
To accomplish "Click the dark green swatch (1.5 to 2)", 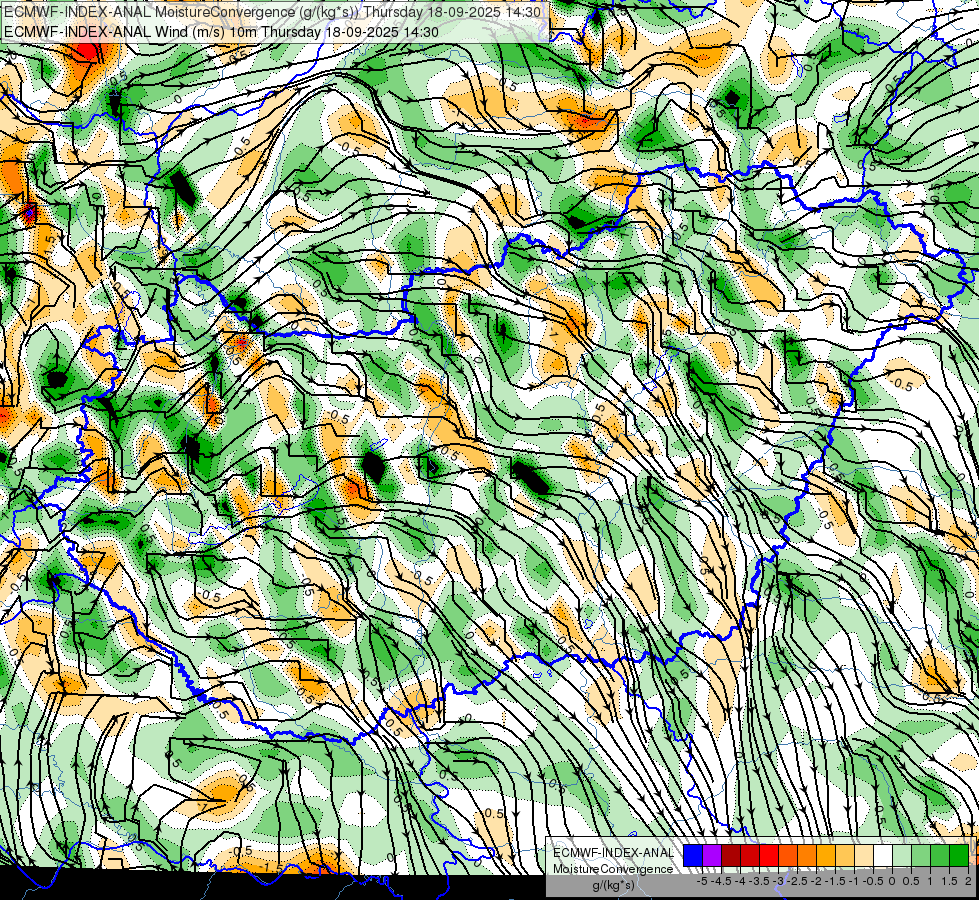I will [959, 856].
